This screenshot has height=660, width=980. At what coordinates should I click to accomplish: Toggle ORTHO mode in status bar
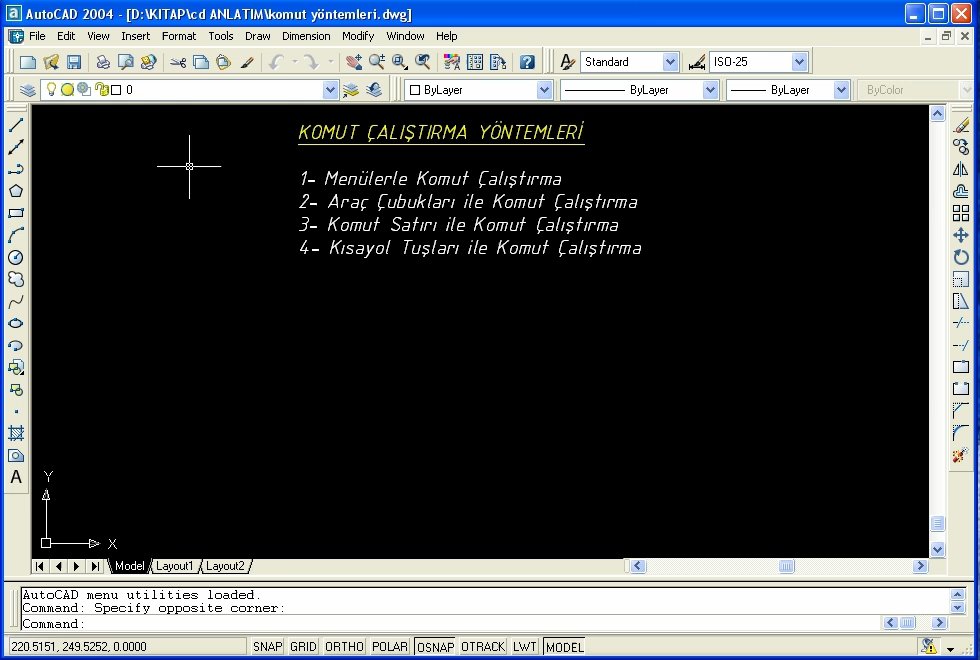pyautogui.click(x=344, y=646)
